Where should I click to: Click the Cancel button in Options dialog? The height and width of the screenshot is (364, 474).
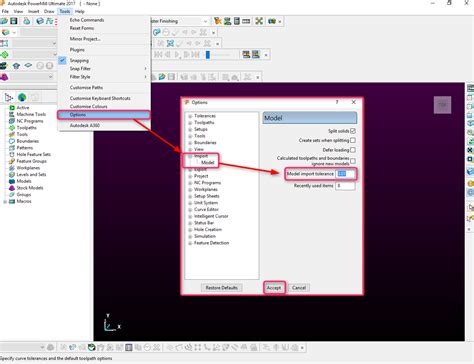point(299,288)
